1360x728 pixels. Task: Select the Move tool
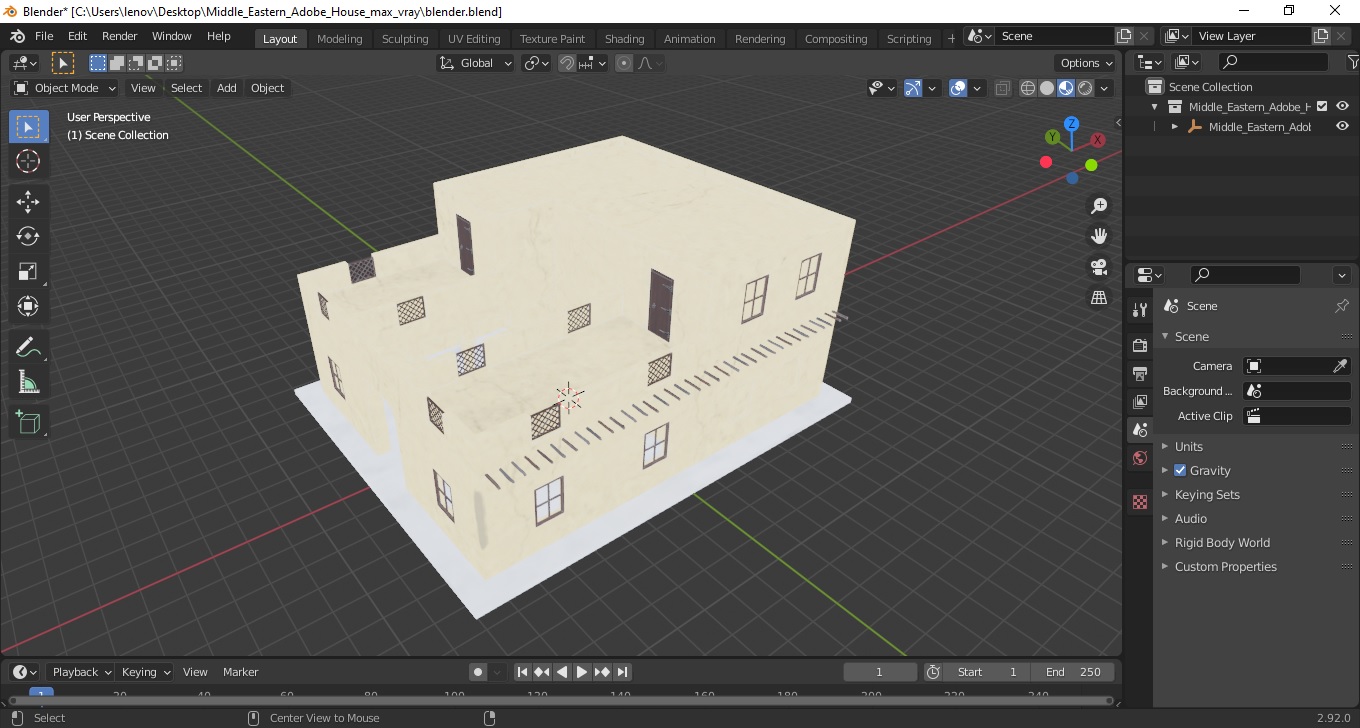[x=28, y=202]
